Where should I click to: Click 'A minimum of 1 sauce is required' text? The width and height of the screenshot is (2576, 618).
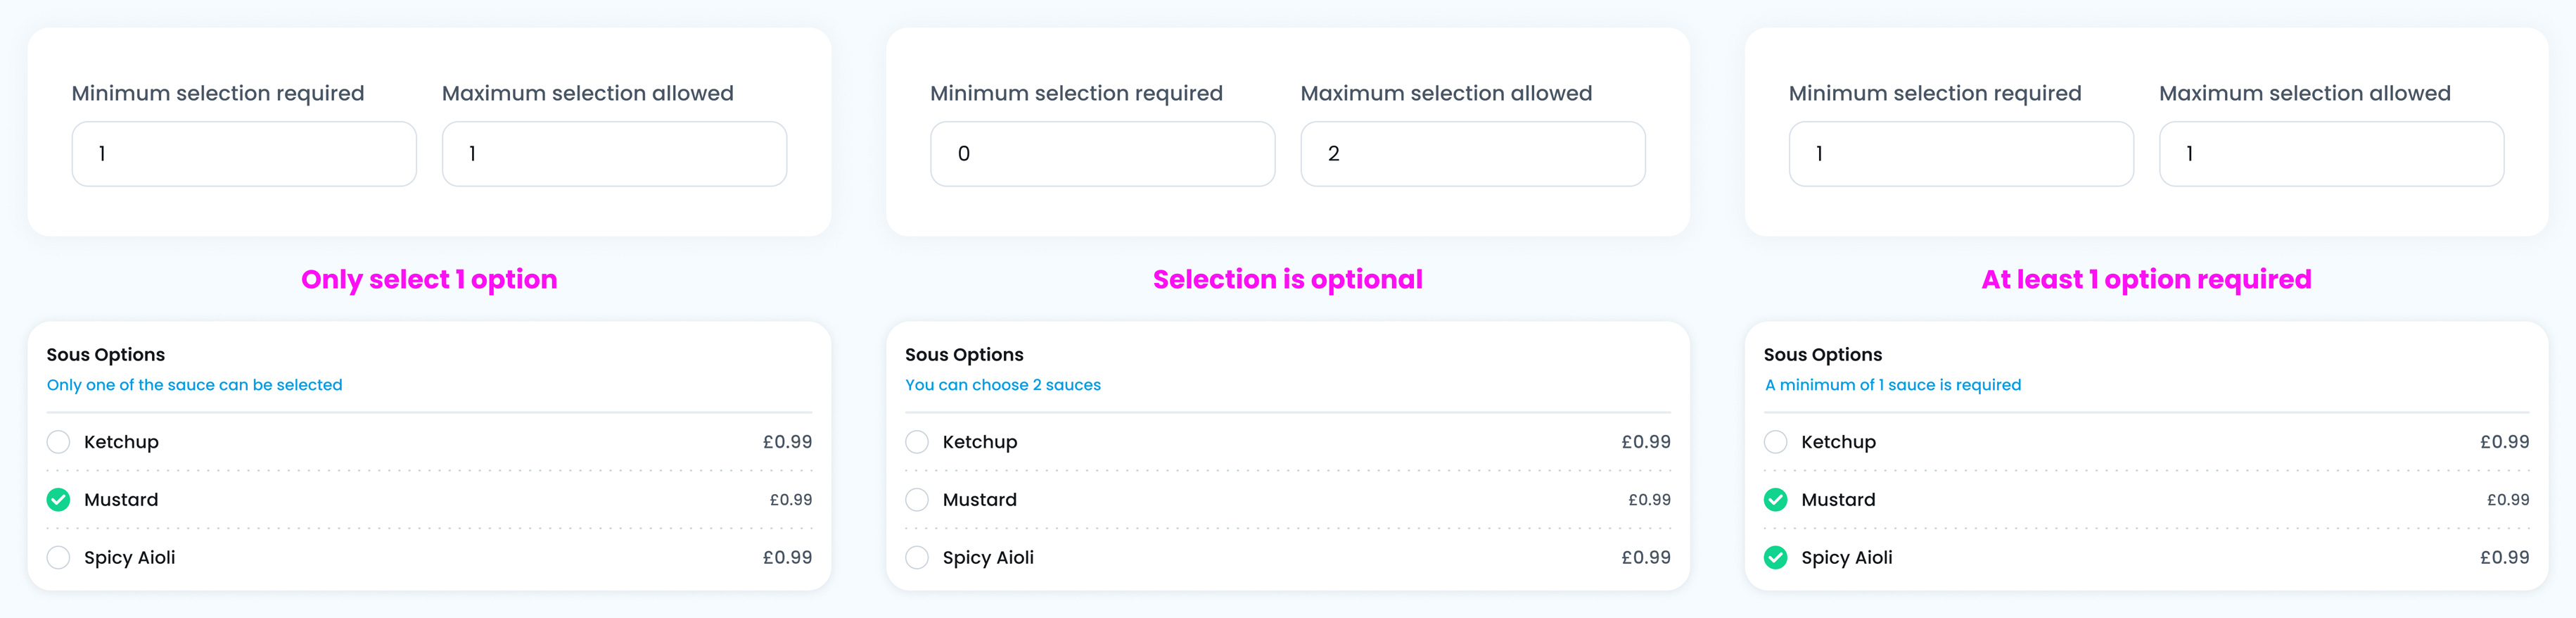[x=1892, y=385]
